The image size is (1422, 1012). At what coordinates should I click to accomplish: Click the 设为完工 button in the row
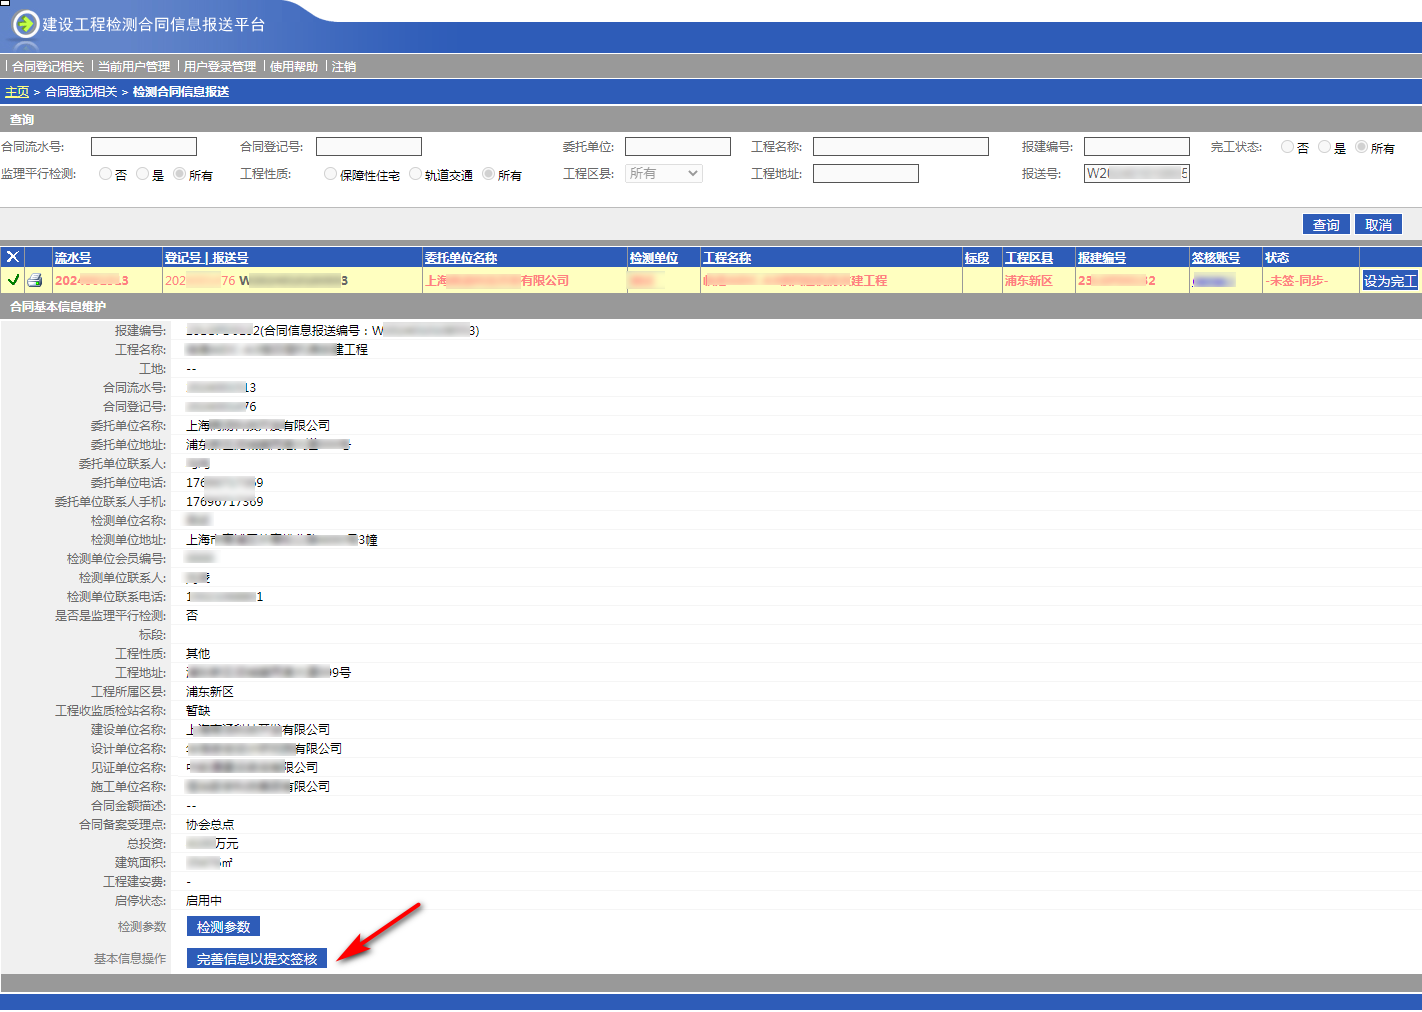(x=1389, y=281)
